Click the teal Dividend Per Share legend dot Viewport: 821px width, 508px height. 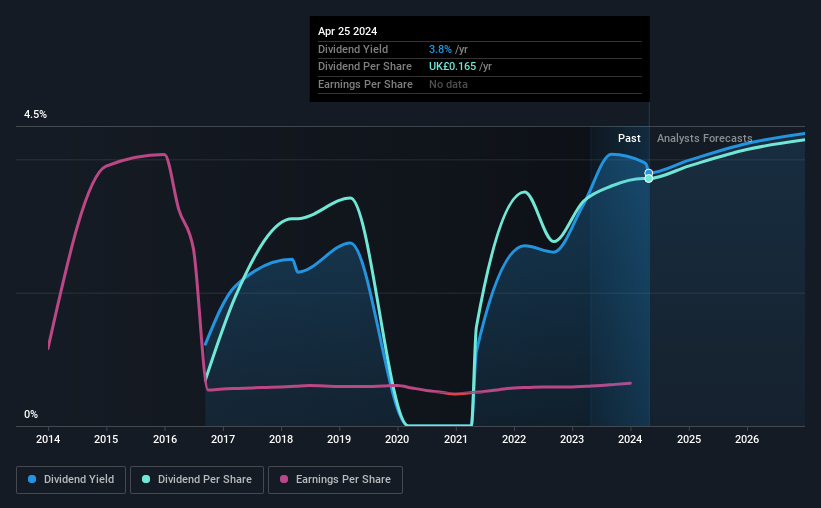tap(146, 479)
